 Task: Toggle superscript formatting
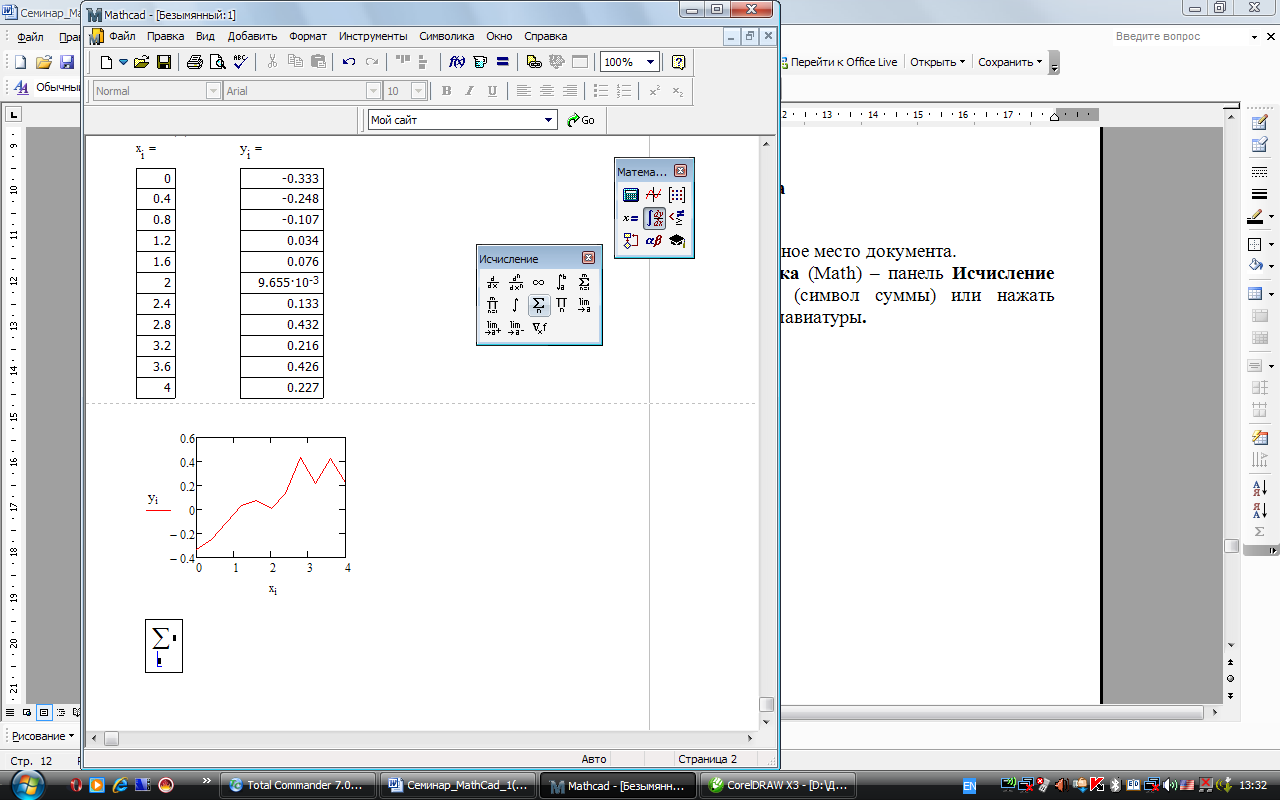pos(655,91)
